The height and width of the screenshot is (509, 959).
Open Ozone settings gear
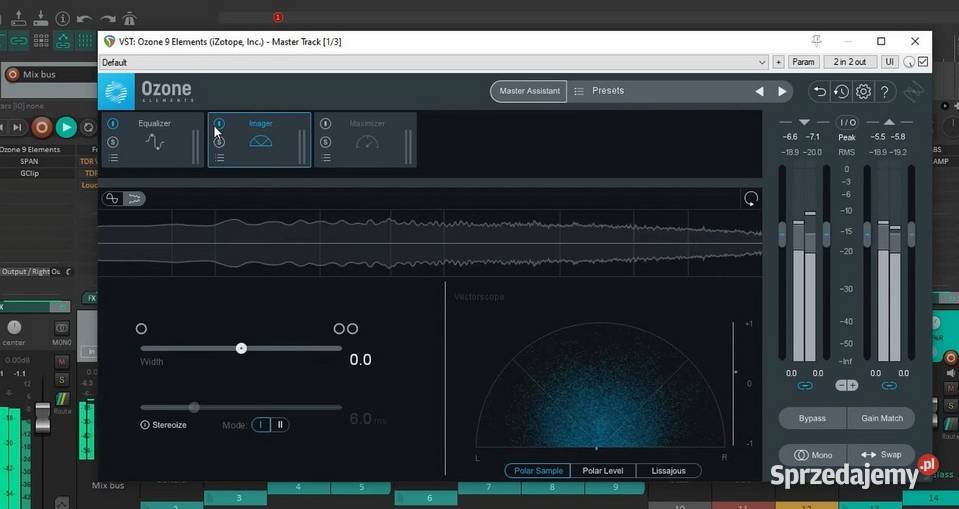coord(863,92)
